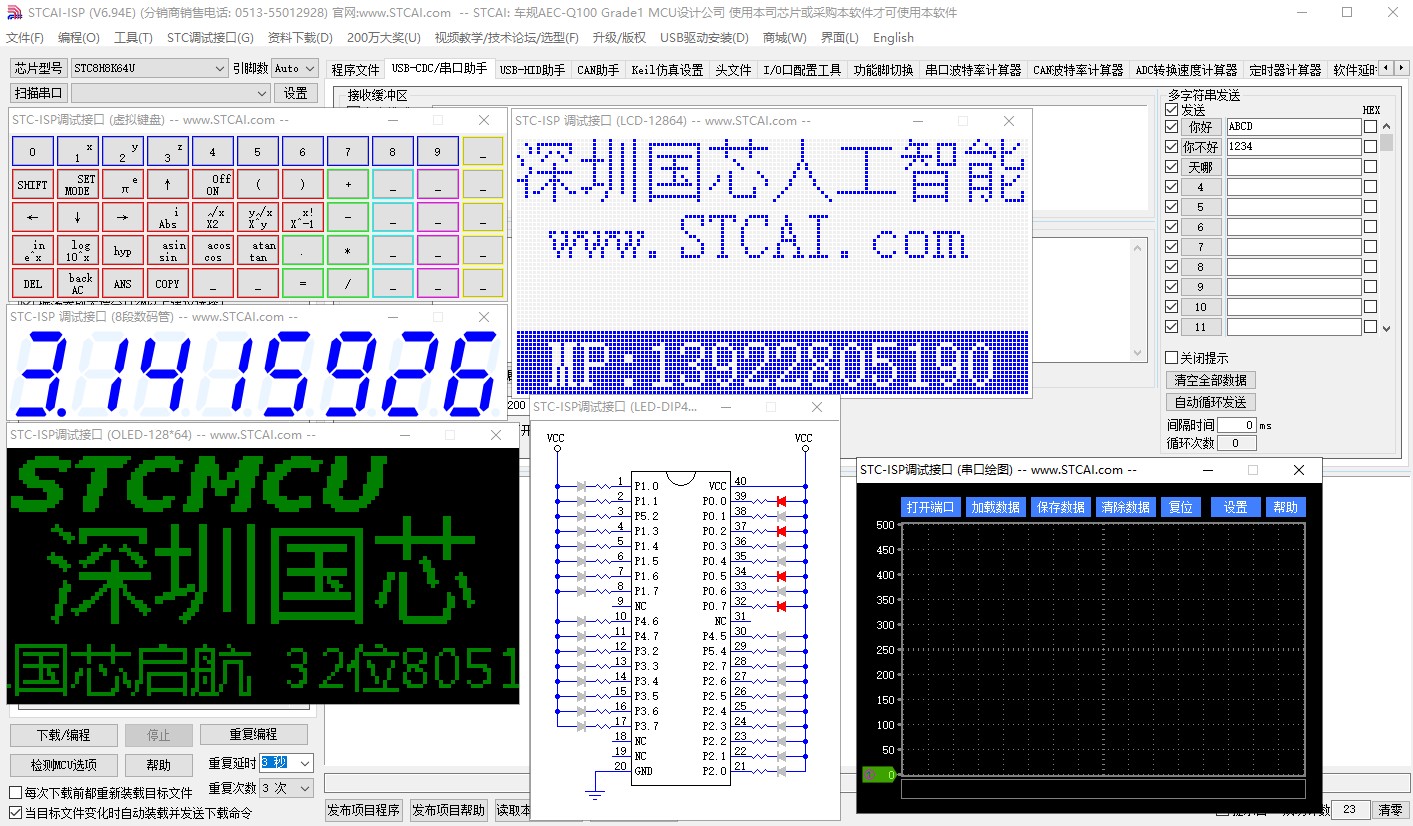Check the 关闭提示 checkbox
1413x826 pixels.
tap(1171, 358)
